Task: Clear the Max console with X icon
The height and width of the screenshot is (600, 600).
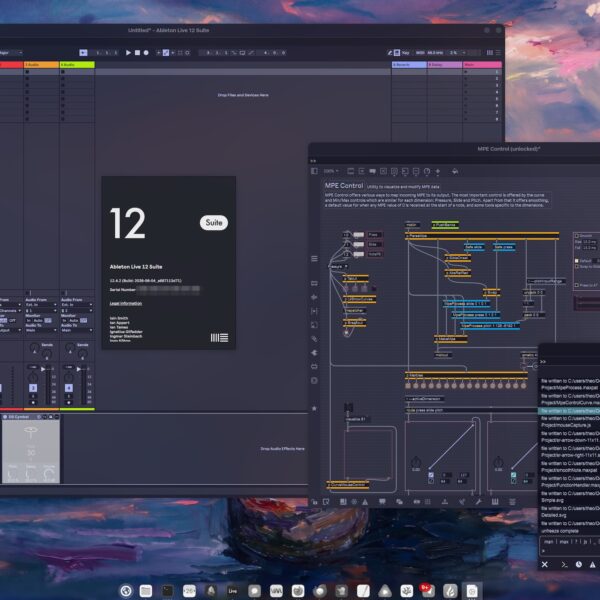Action: pyautogui.click(x=545, y=564)
